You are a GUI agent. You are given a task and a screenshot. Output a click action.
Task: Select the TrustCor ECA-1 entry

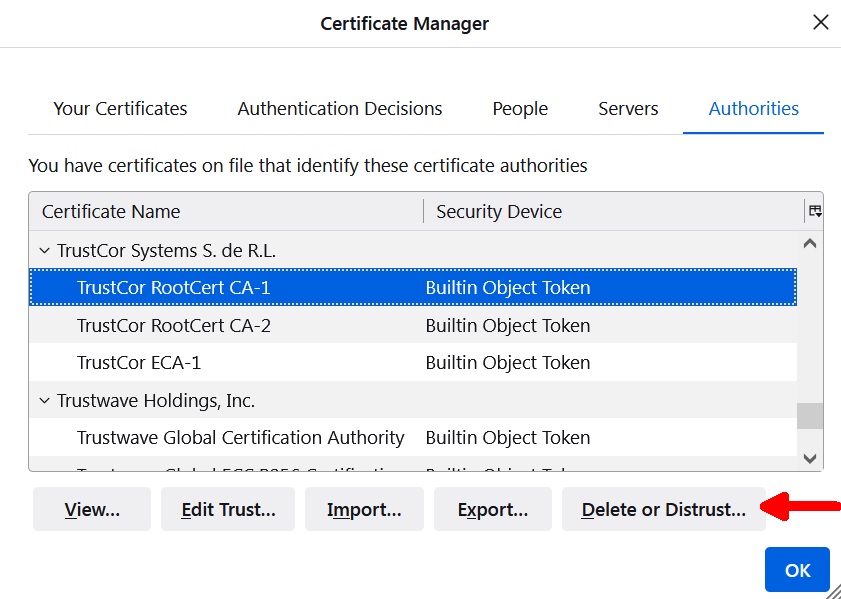pyautogui.click(x=139, y=363)
